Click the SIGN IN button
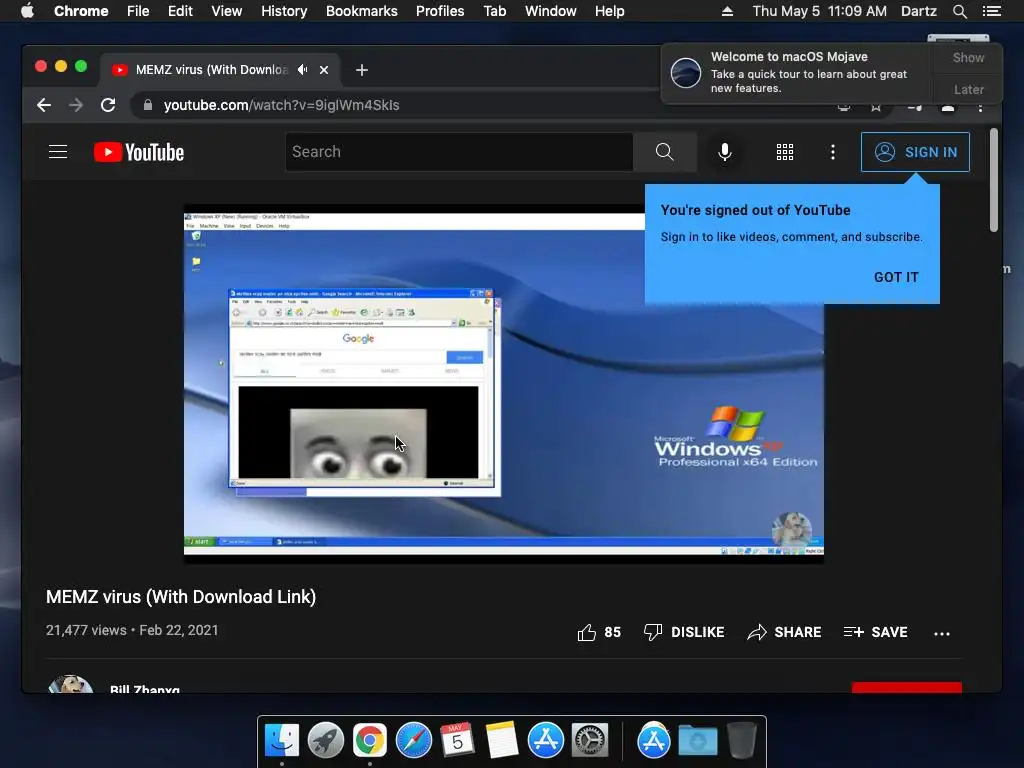This screenshot has height=768, width=1024. pos(915,152)
